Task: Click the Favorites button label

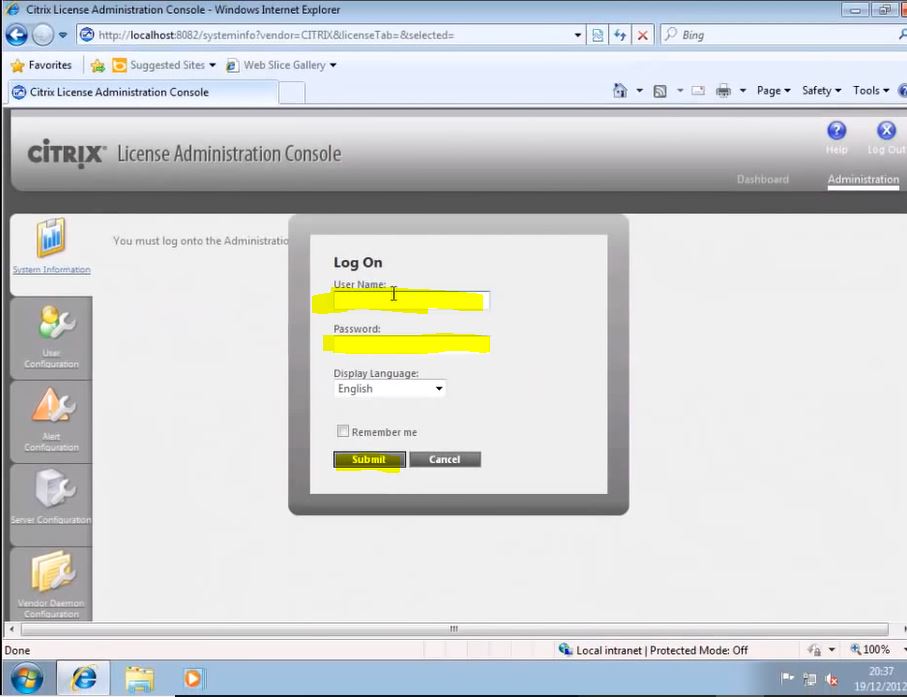Action: [50, 65]
